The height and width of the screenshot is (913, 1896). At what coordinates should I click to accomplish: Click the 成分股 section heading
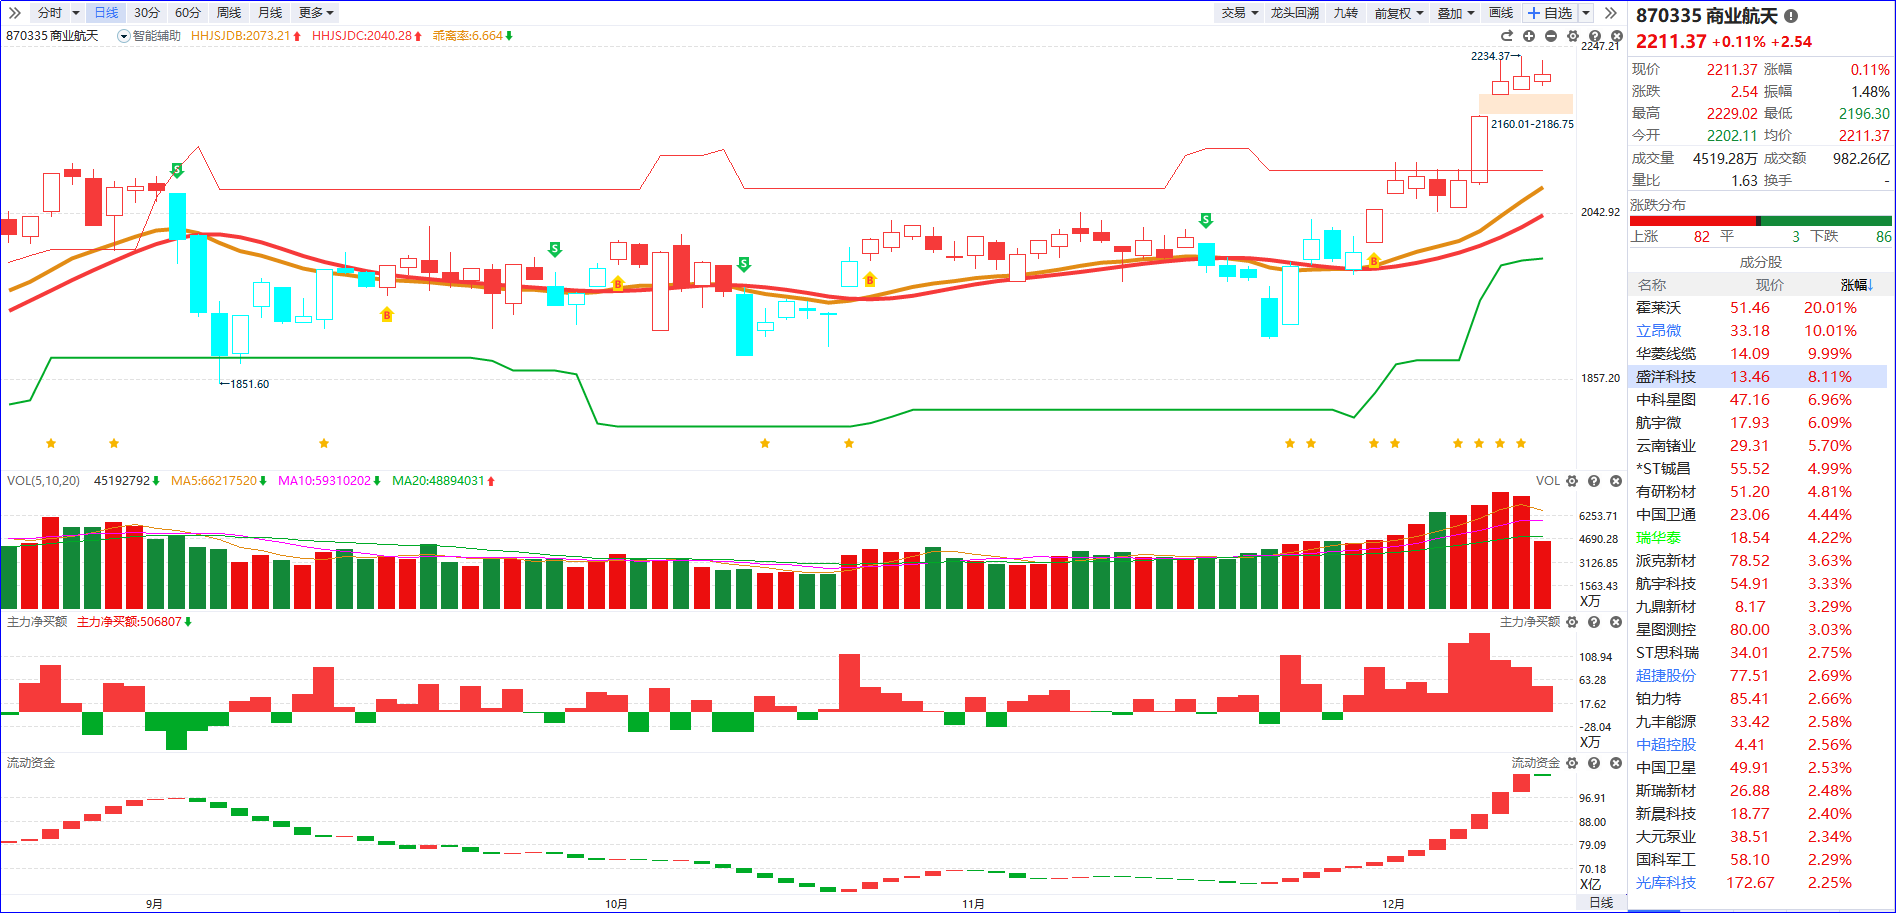tap(1761, 262)
